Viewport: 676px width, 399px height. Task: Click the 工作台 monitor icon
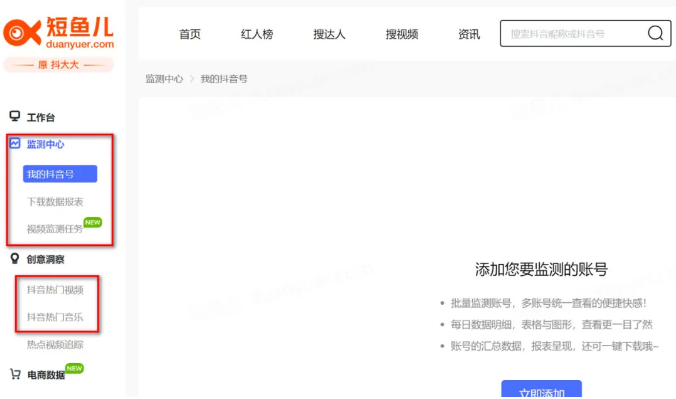point(15,116)
